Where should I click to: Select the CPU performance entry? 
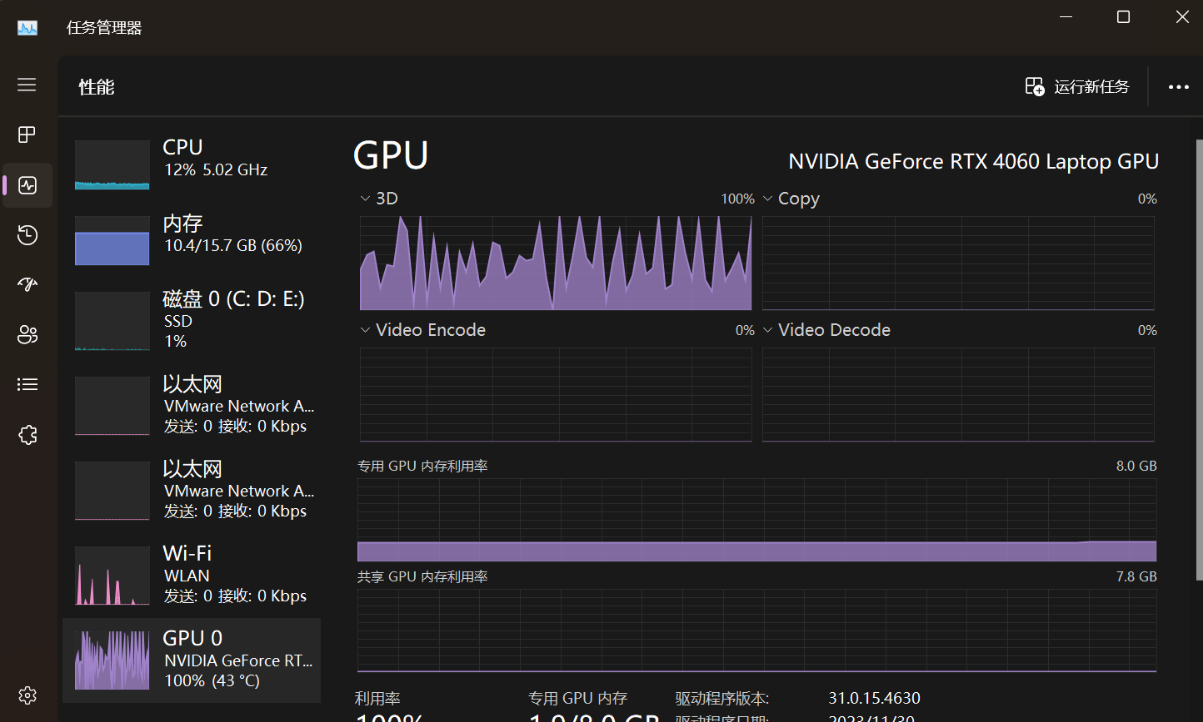[192, 164]
